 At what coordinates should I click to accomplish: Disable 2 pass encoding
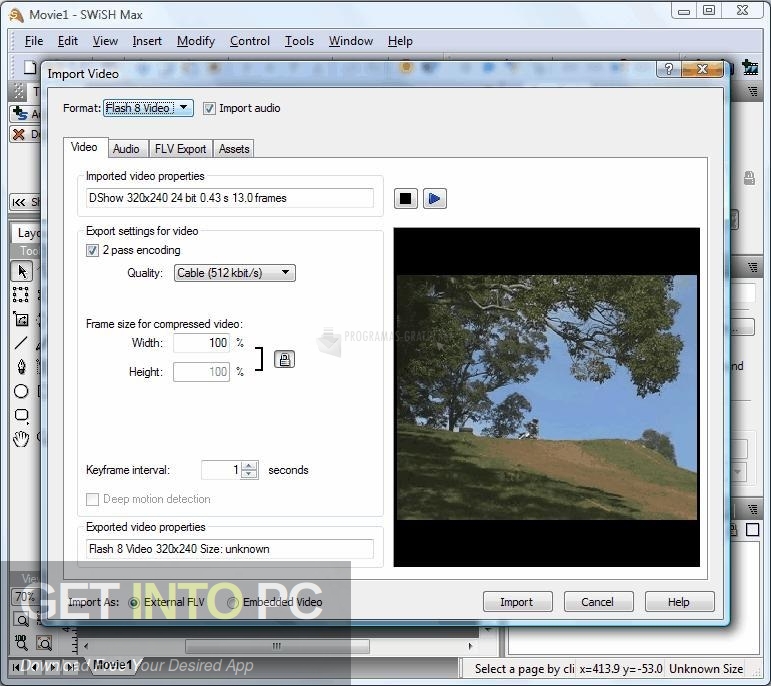tap(92, 250)
